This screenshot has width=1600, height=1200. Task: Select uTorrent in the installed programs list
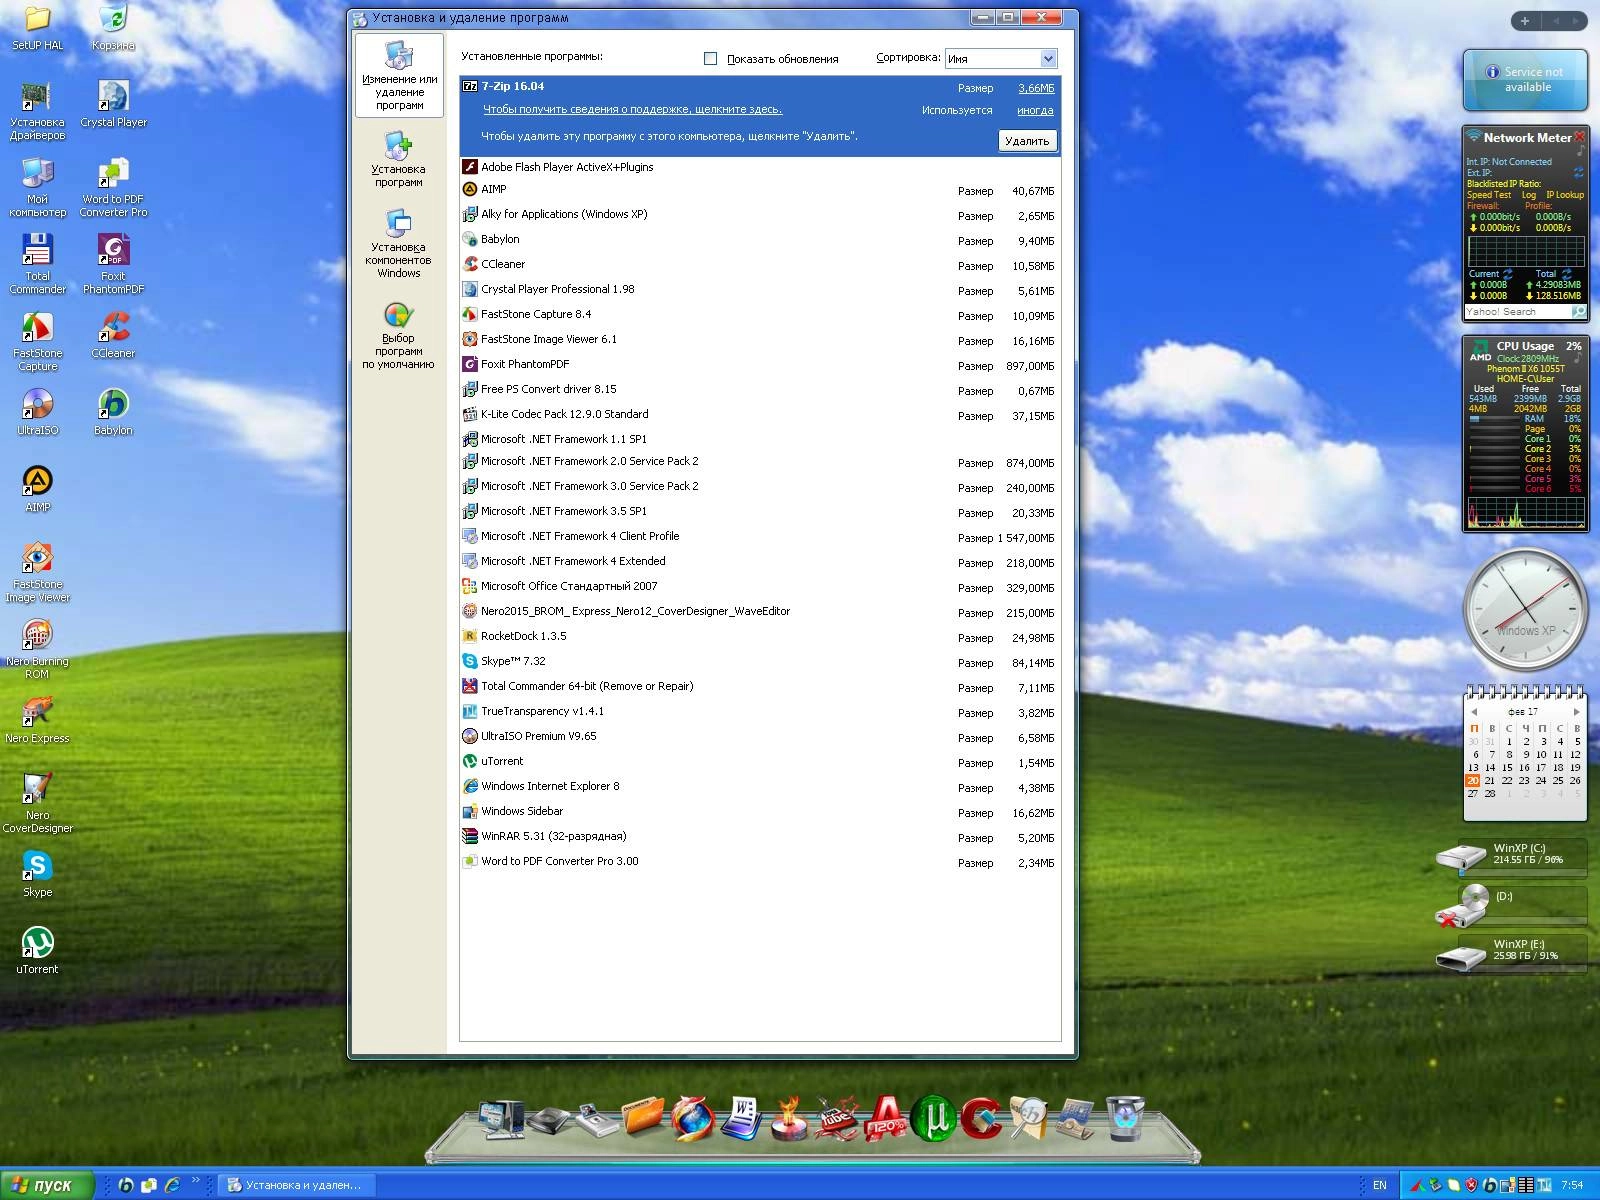(x=760, y=762)
